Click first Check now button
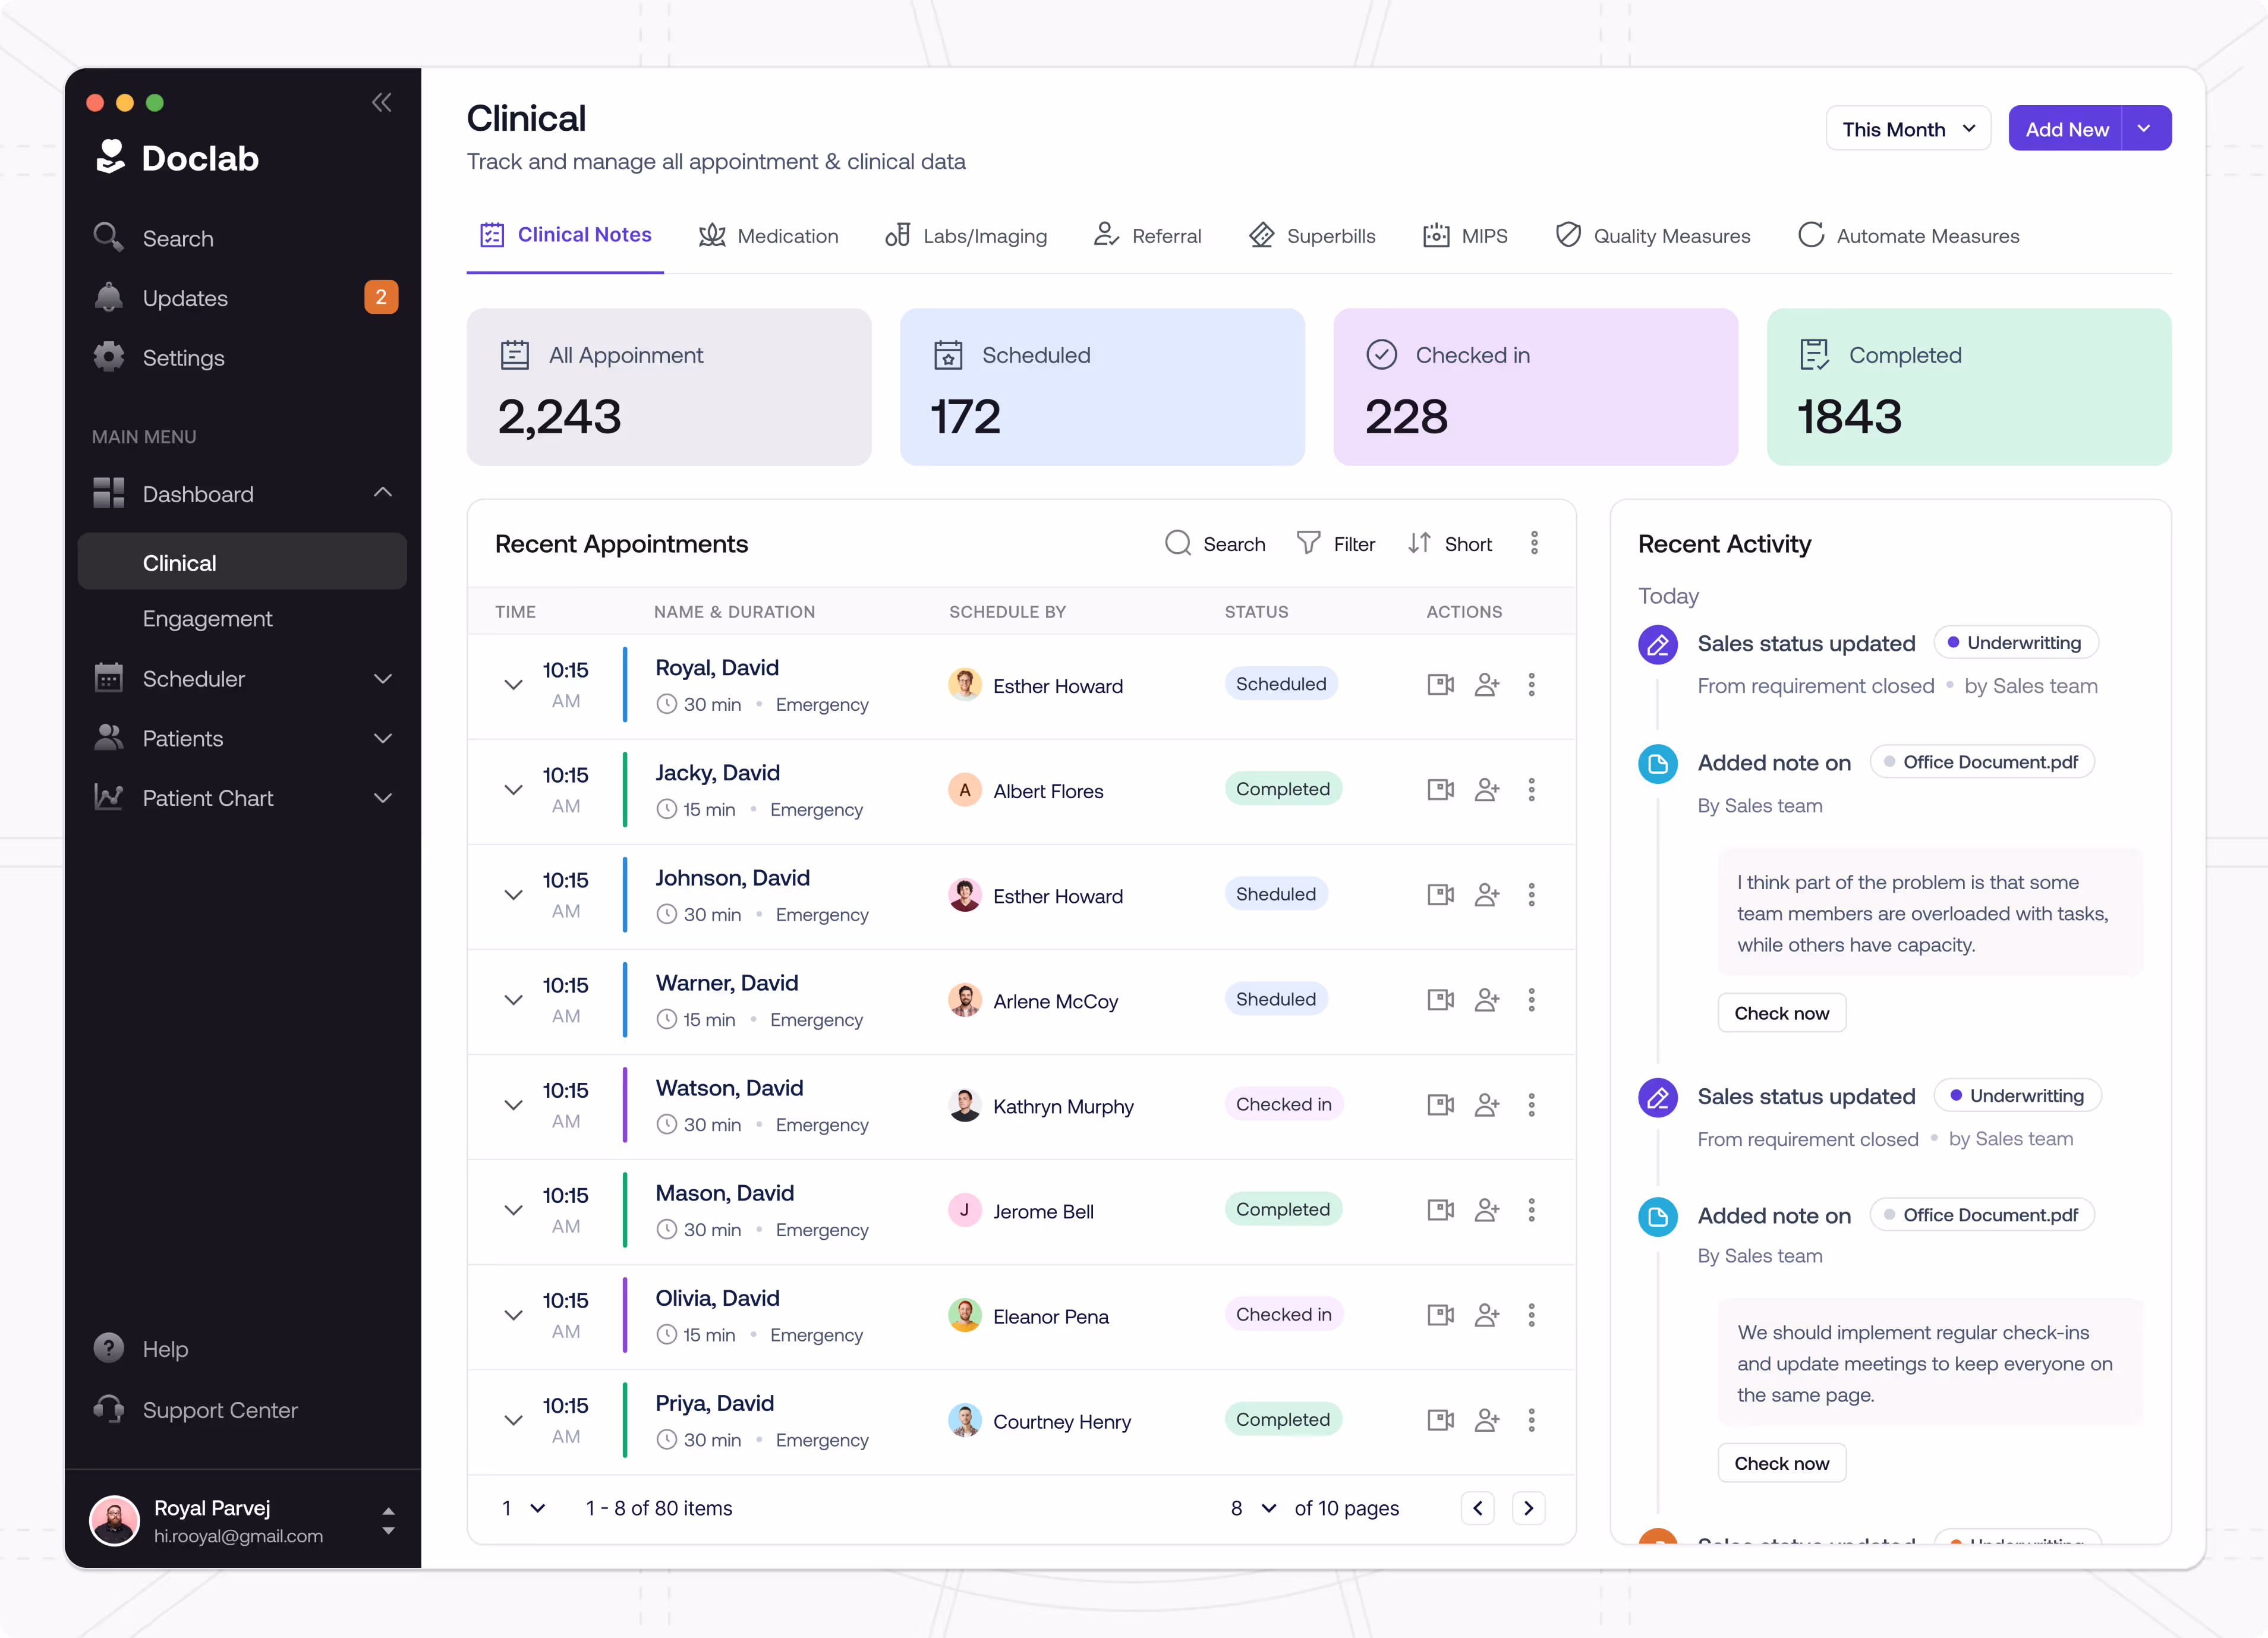 click(1781, 1013)
